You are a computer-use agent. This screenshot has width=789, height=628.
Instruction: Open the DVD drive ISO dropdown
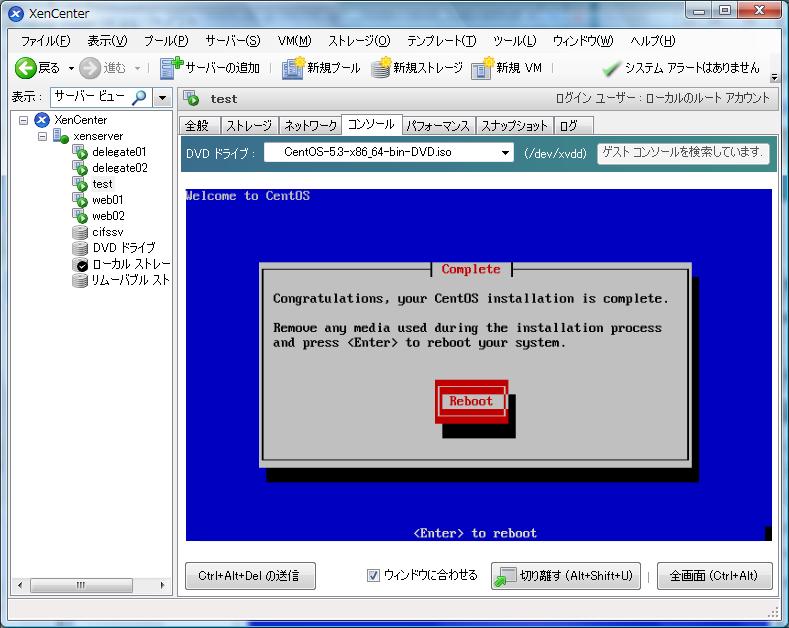coord(505,152)
